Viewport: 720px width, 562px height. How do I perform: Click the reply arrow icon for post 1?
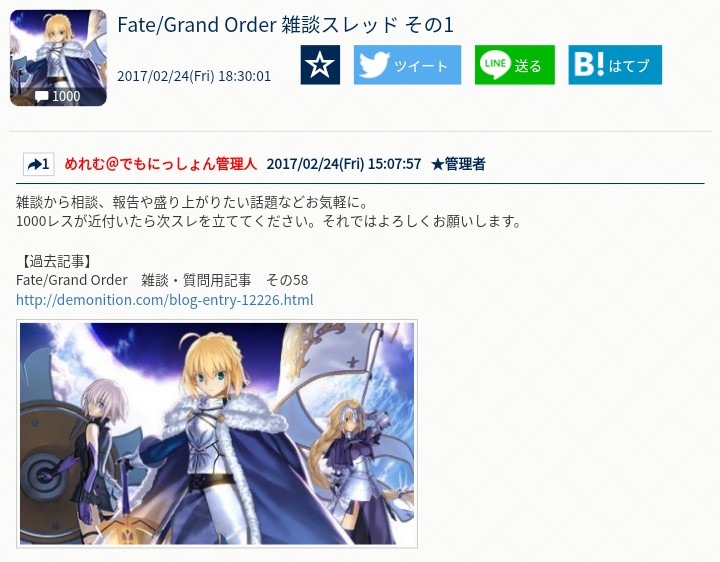click(x=34, y=164)
